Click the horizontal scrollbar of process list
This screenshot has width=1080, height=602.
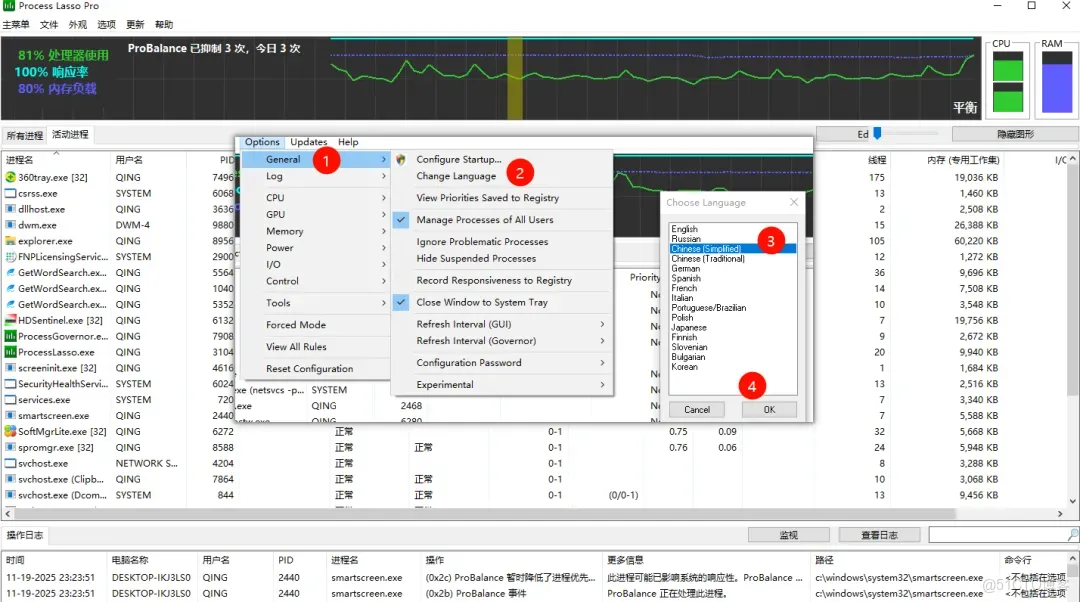pos(485,514)
